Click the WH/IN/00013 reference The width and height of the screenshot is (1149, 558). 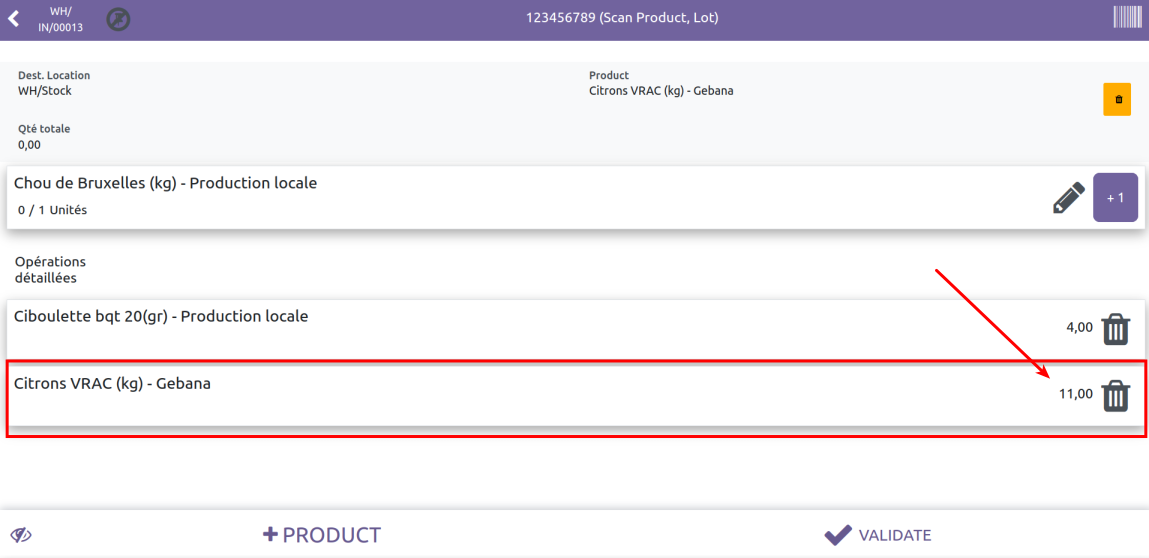pos(60,19)
